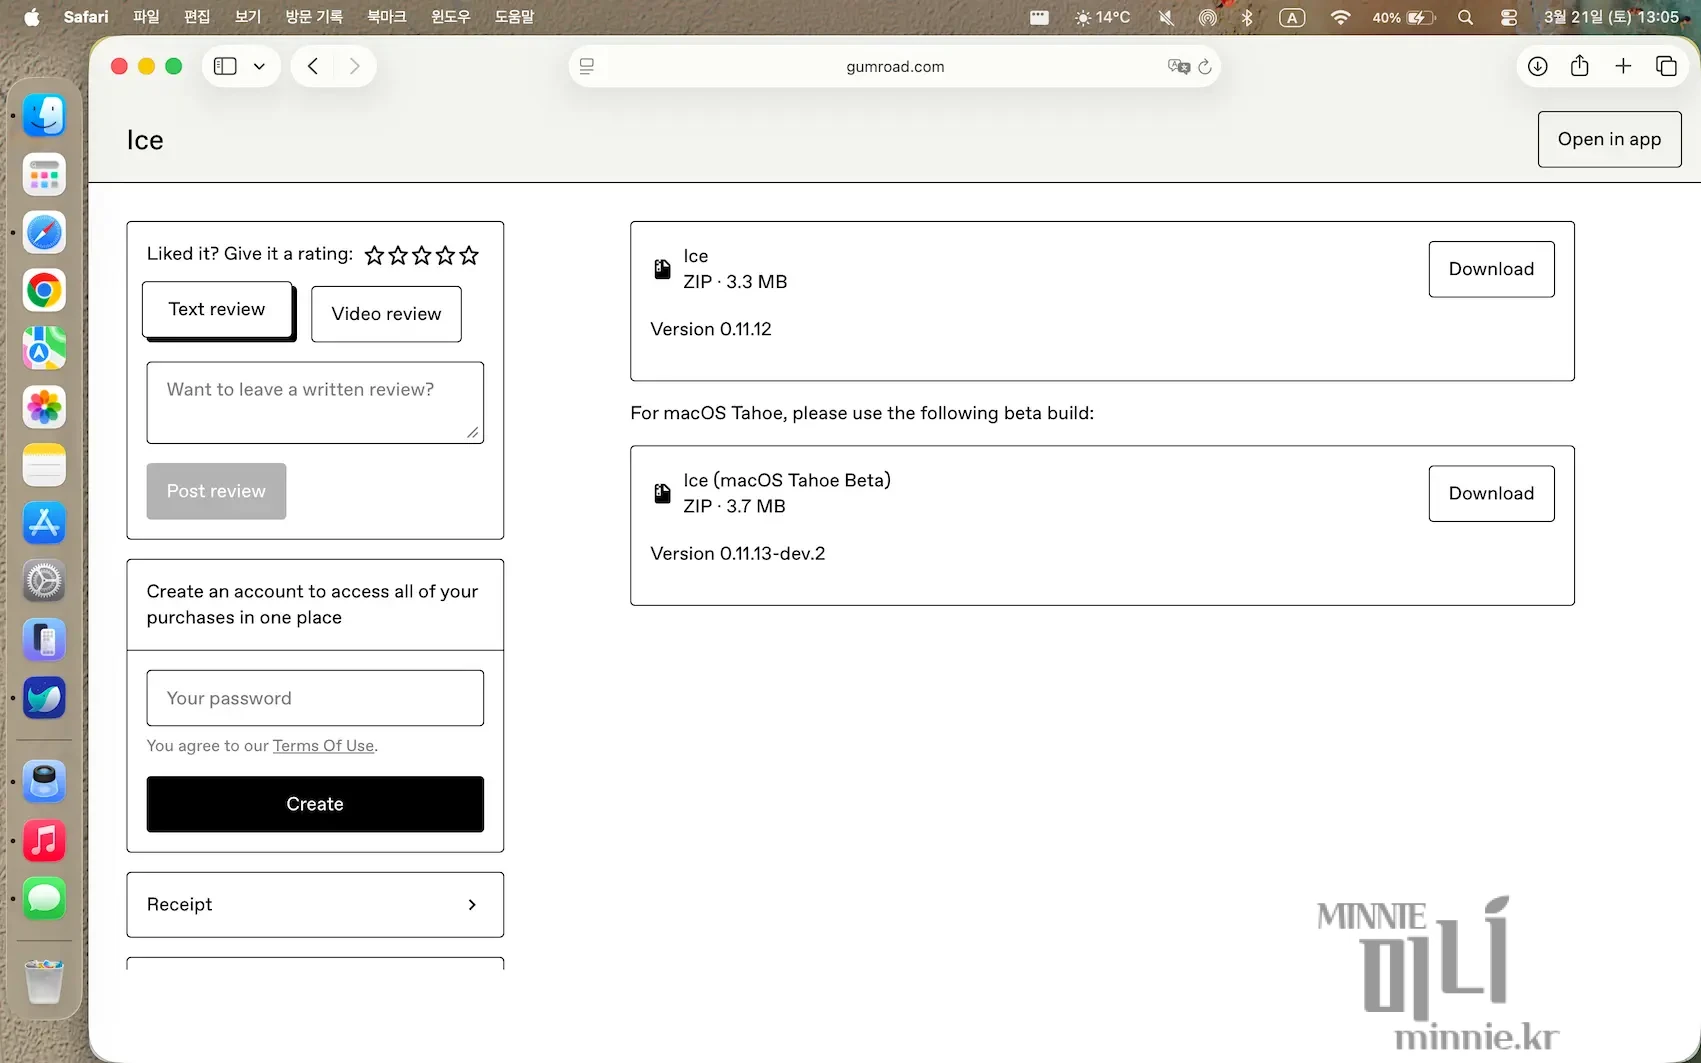Screen dimensions: 1701x1063
Task: Open Maps app in the Dock
Action: (x=44, y=349)
